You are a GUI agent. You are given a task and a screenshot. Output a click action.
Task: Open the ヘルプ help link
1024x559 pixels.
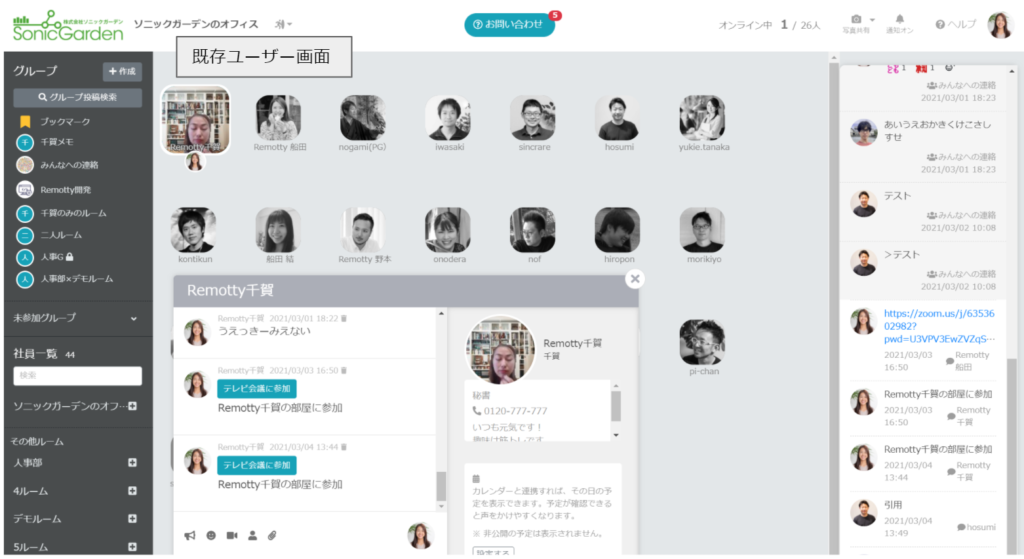coord(955,24)
